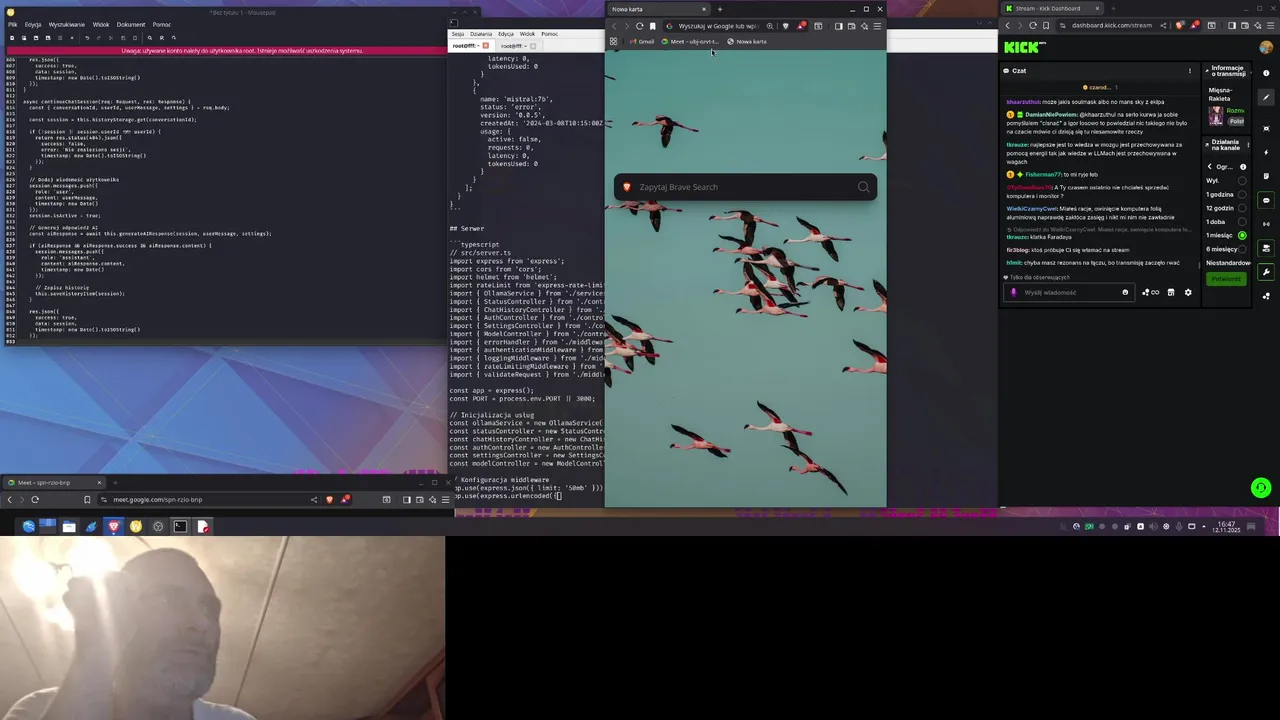Click lightning bolt icon in Kick sidebar
1280x720 pixels.
(1266, 152)
